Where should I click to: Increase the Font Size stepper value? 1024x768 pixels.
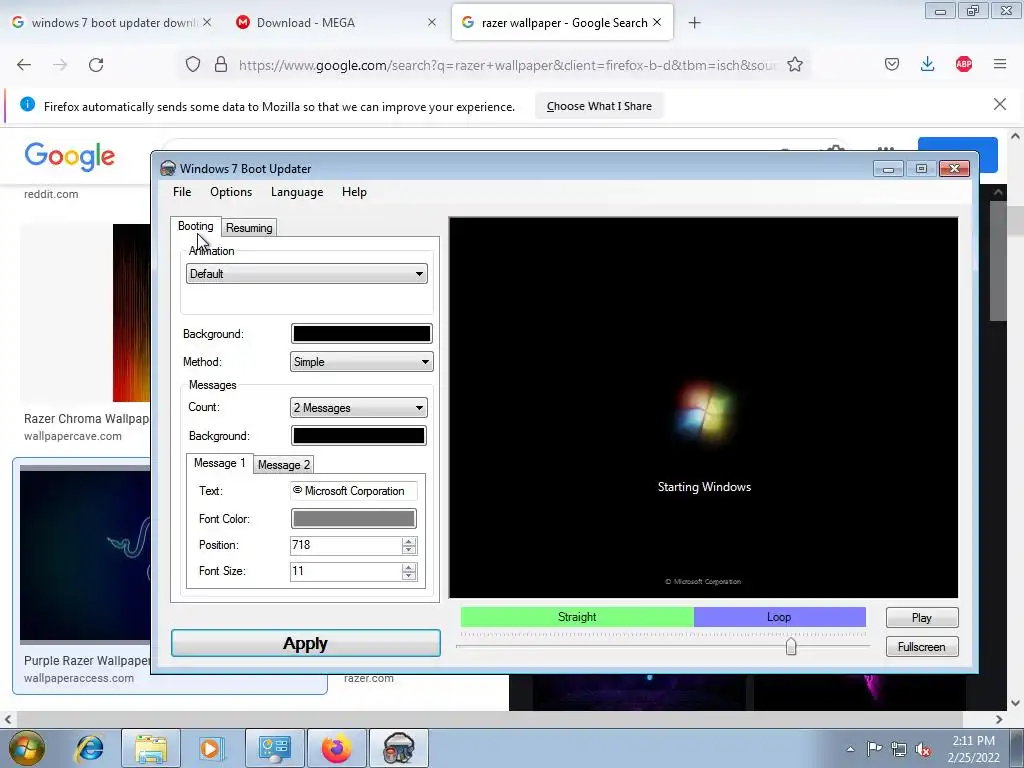click(x=409, y=568)
